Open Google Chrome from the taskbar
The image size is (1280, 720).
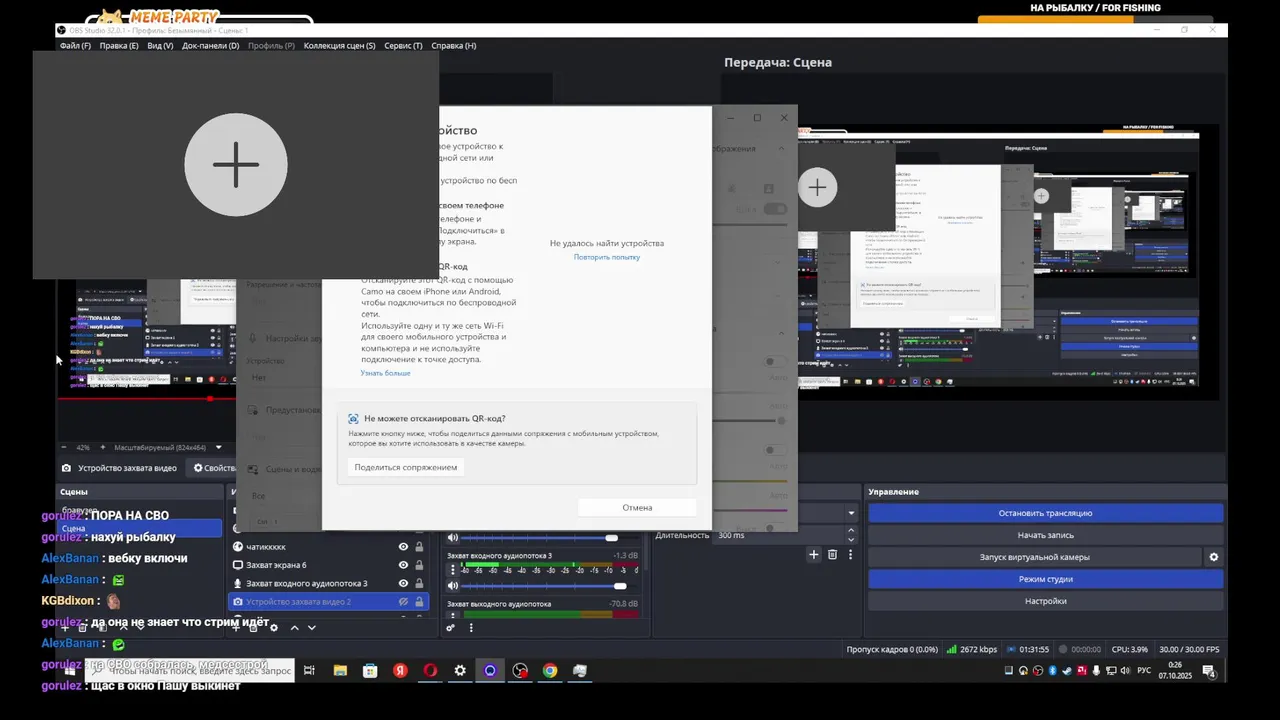point(550,671)
